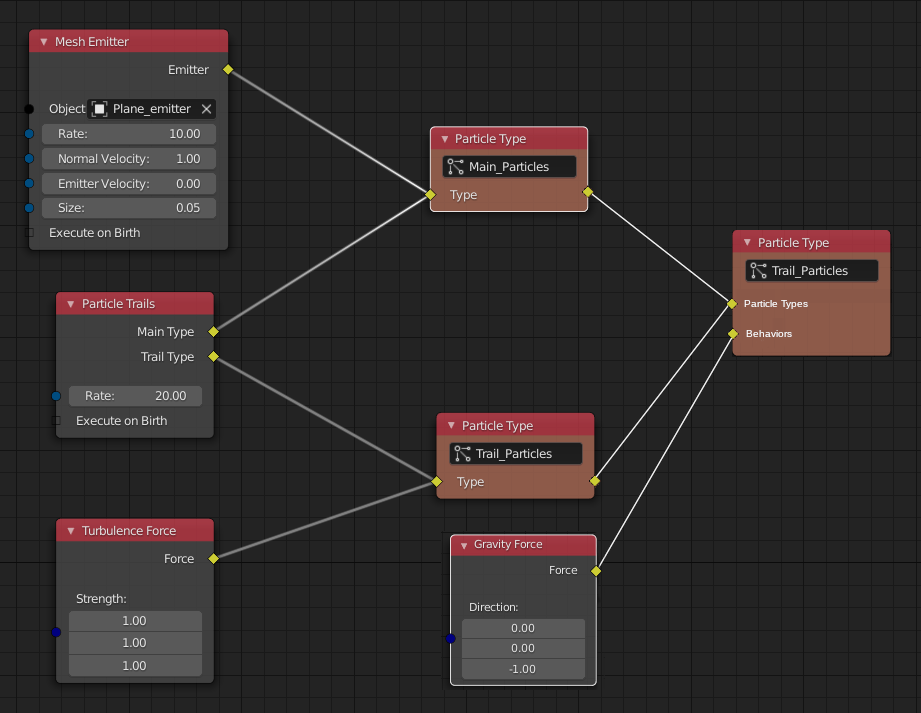Screen dimensions: 921x713
Task: Click the Emitter Velocity input socket
Action: (29, 183)
